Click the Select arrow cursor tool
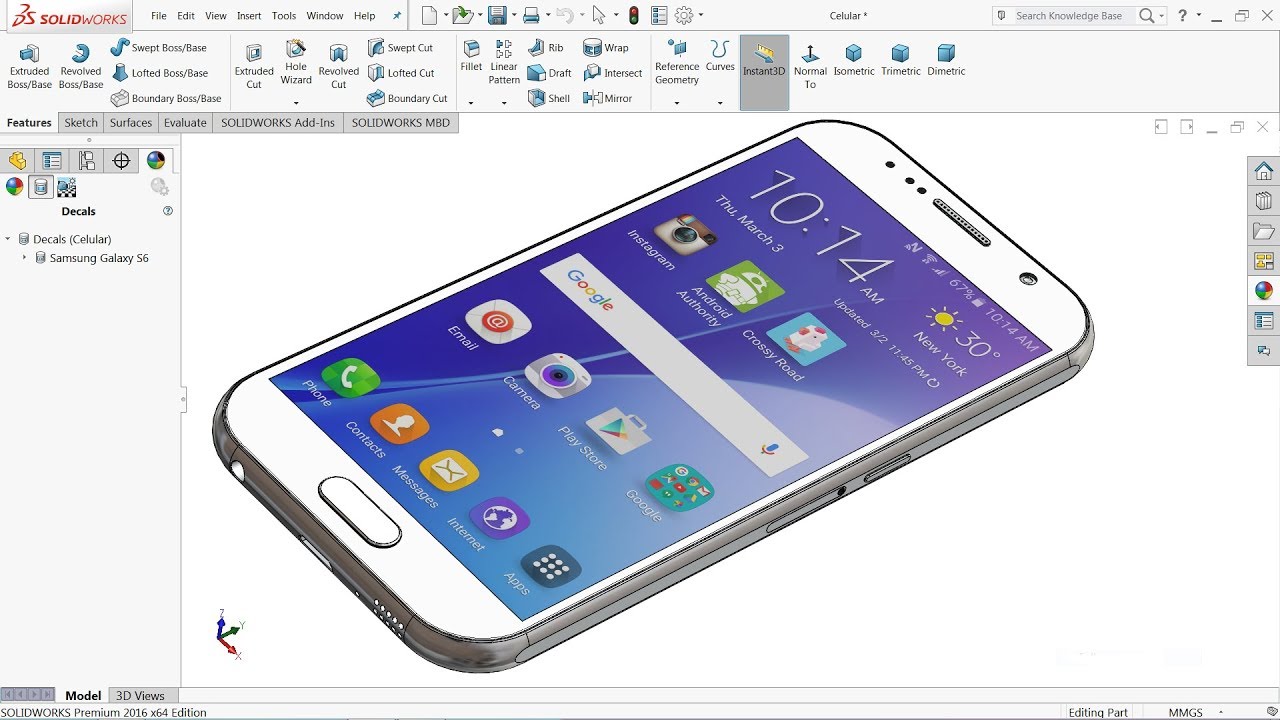This screenshot has height=720, width=1280. (598, 15)
